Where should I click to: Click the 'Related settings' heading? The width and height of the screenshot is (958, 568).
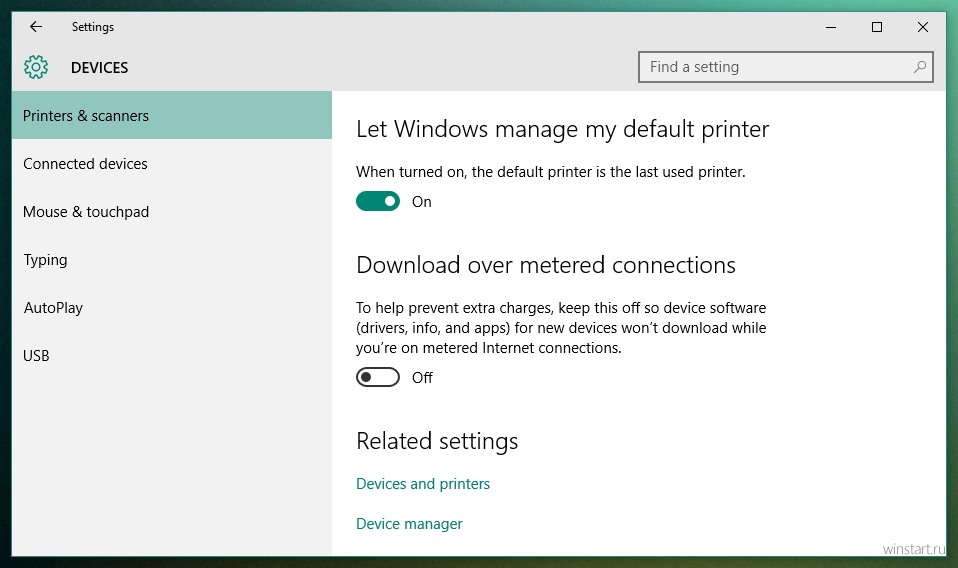(437, 442)
